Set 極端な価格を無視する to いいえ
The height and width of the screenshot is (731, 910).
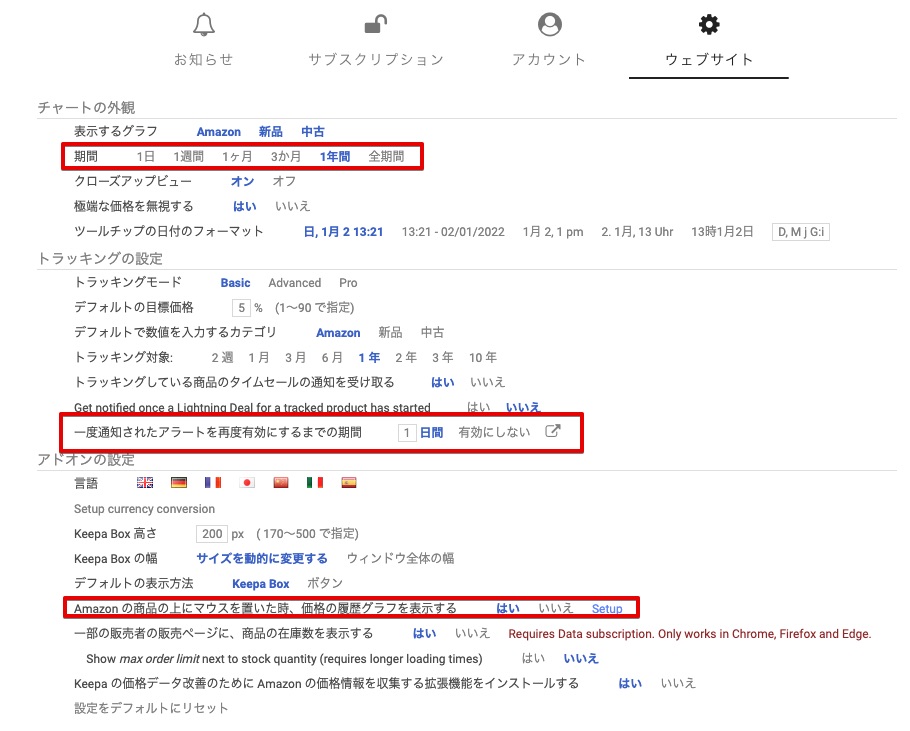pyautogui.click(x=293, y=206)
